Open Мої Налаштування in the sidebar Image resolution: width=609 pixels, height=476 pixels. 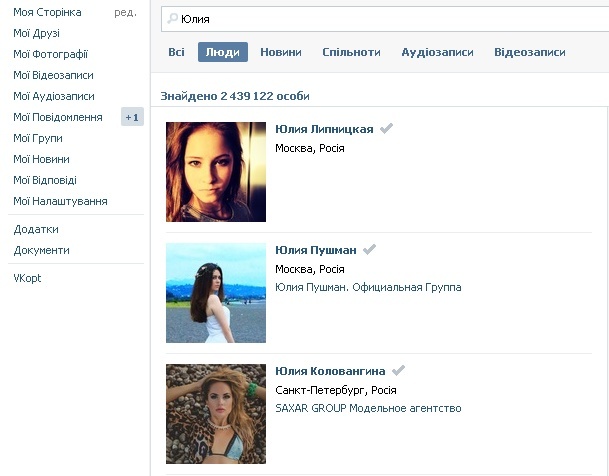click(x=60, y=201)
